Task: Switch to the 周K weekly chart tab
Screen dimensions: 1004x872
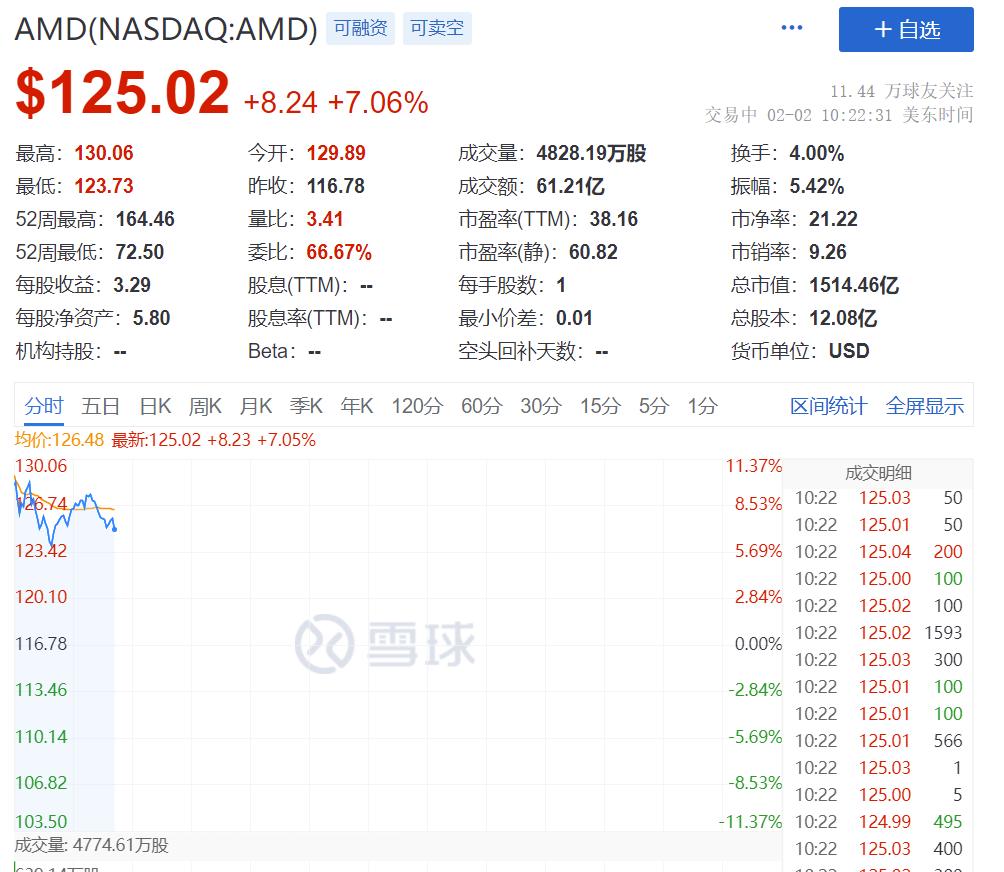Action: click(x=205, y=406)
